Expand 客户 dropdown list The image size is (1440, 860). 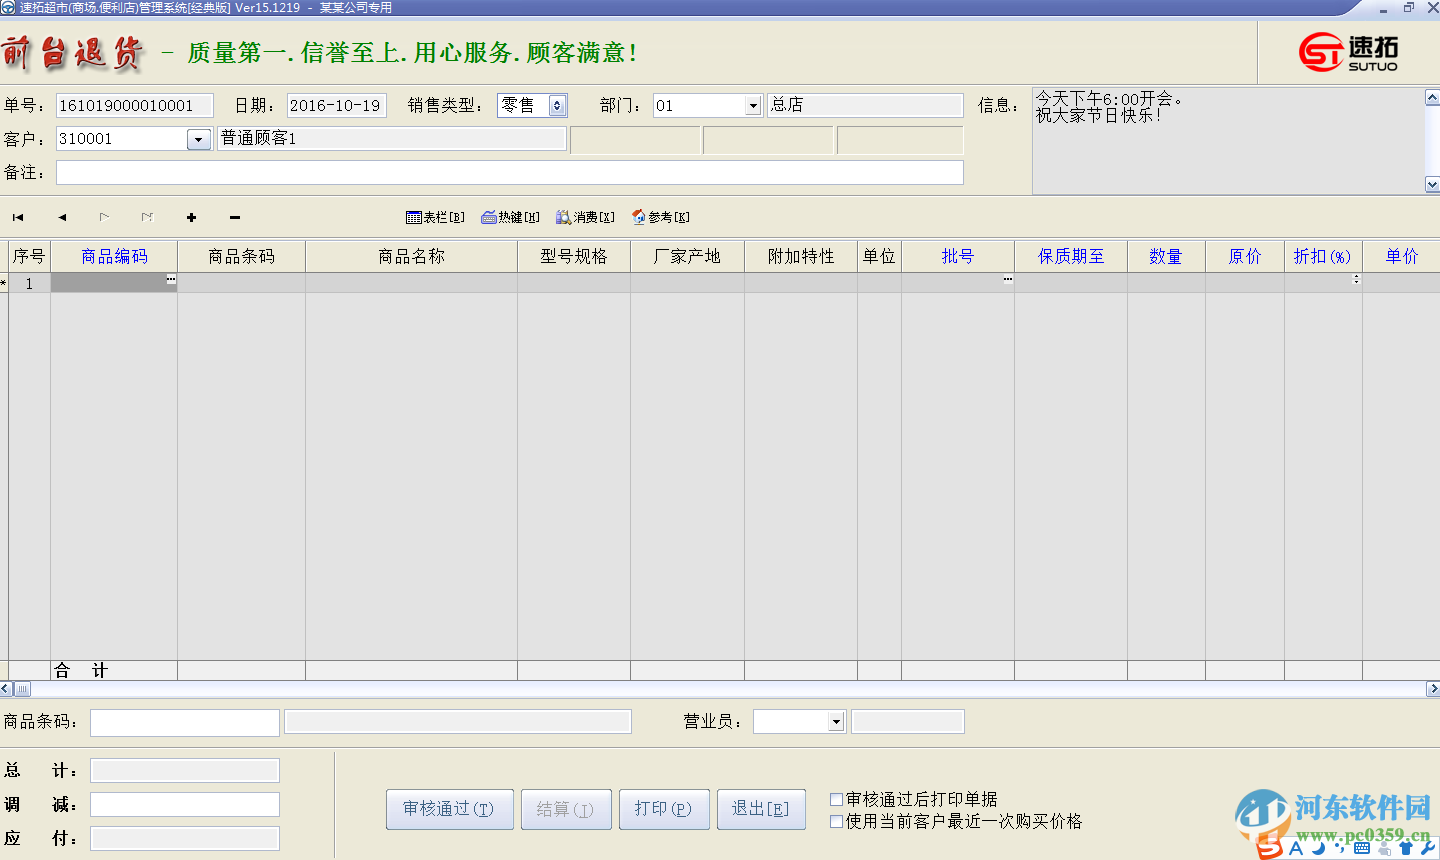[x=199, y=139]
